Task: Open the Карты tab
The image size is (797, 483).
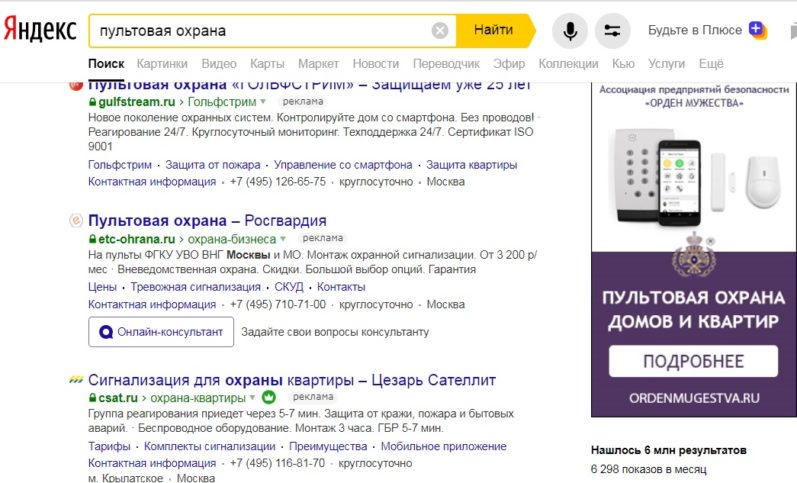Action: [x=267, y=64]
